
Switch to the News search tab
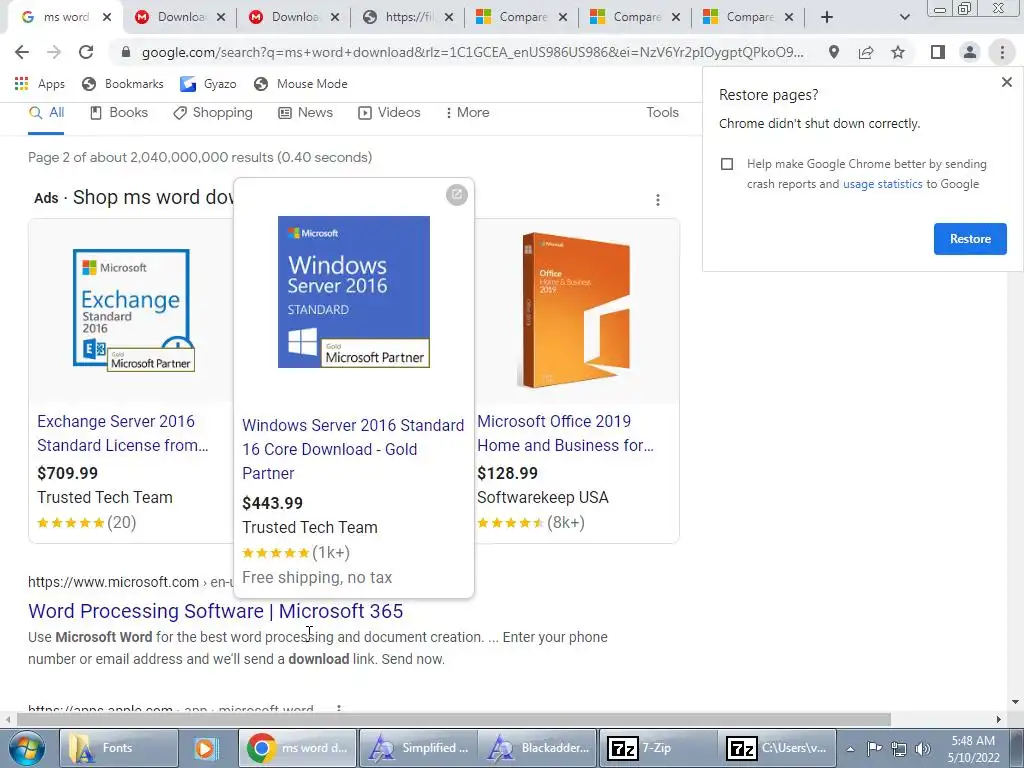click(x=306, y=112)
